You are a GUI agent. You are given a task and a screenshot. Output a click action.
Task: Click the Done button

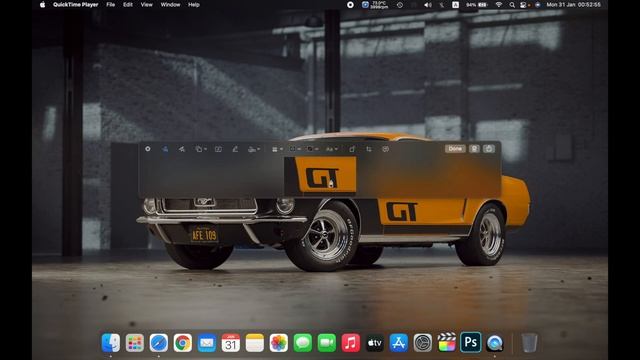point(455,149)
